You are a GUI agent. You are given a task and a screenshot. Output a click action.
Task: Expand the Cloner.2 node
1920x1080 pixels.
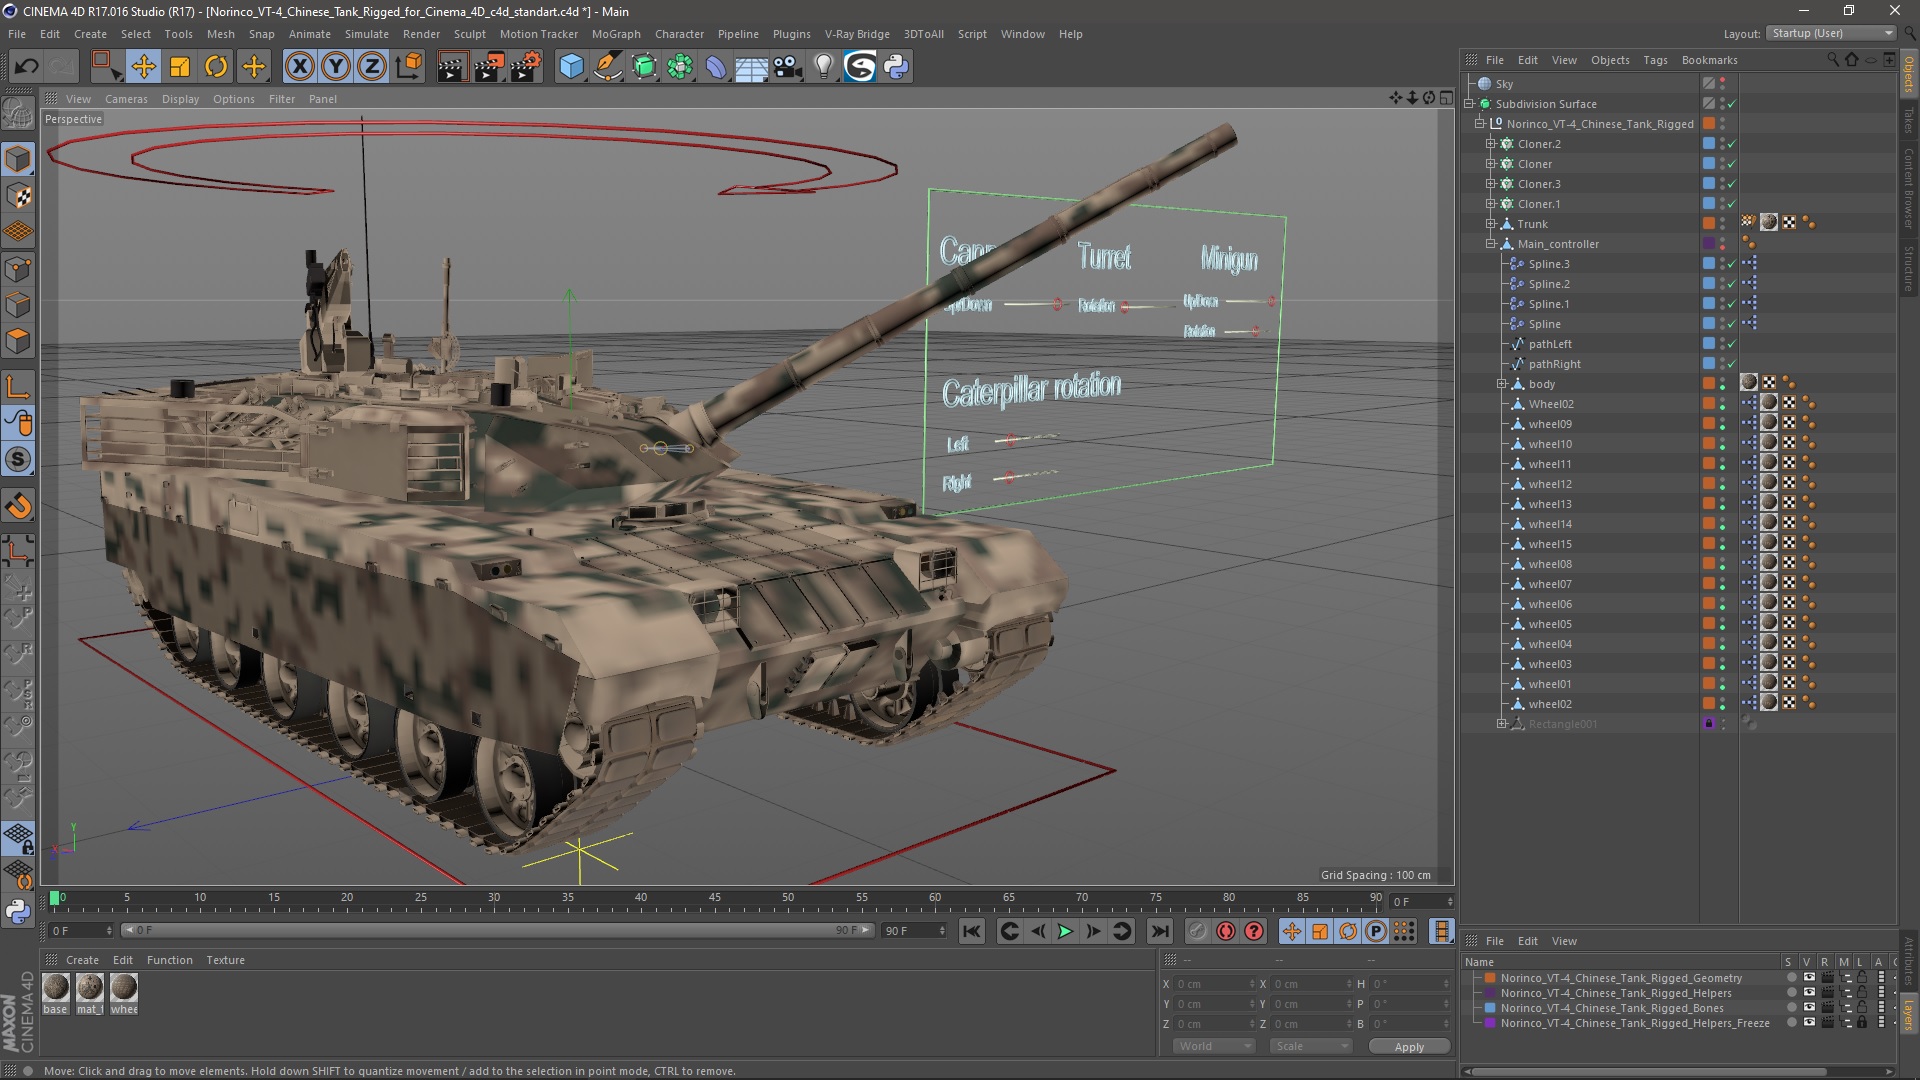[1491, 144]
